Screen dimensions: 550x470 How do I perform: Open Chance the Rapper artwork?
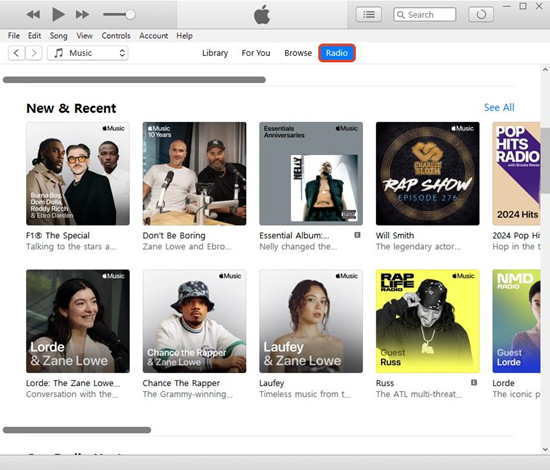(x=194, y=321)
